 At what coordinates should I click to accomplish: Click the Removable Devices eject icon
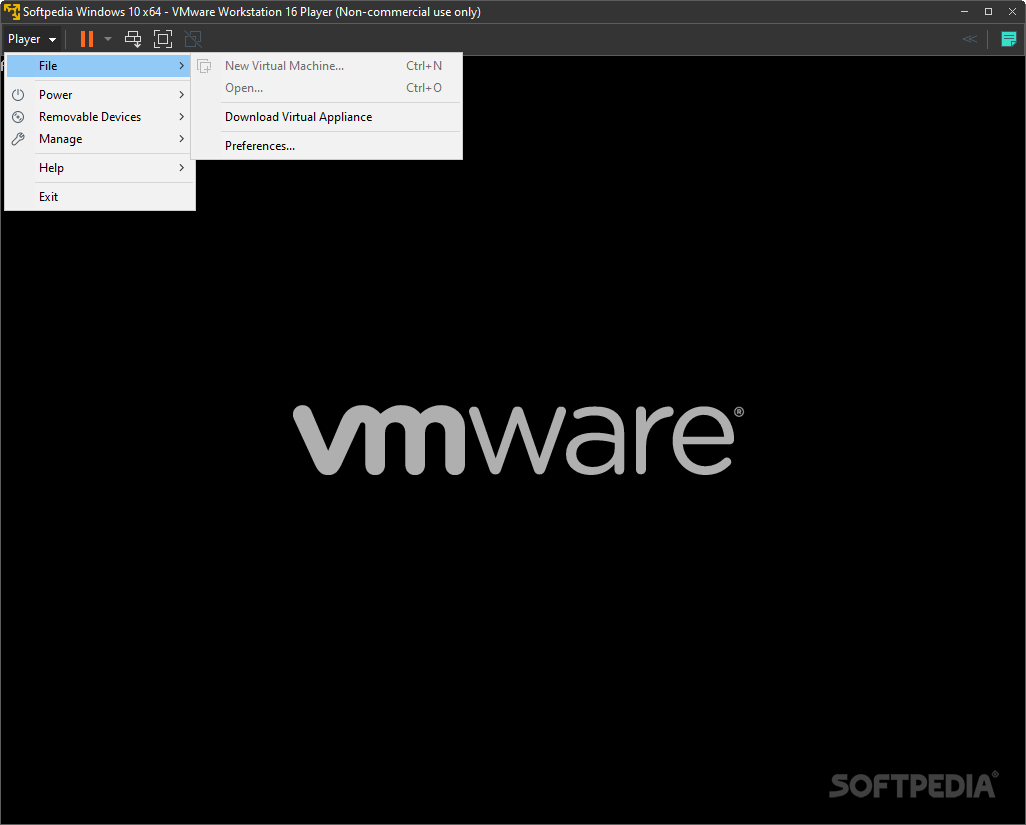[x=18, y=116]
